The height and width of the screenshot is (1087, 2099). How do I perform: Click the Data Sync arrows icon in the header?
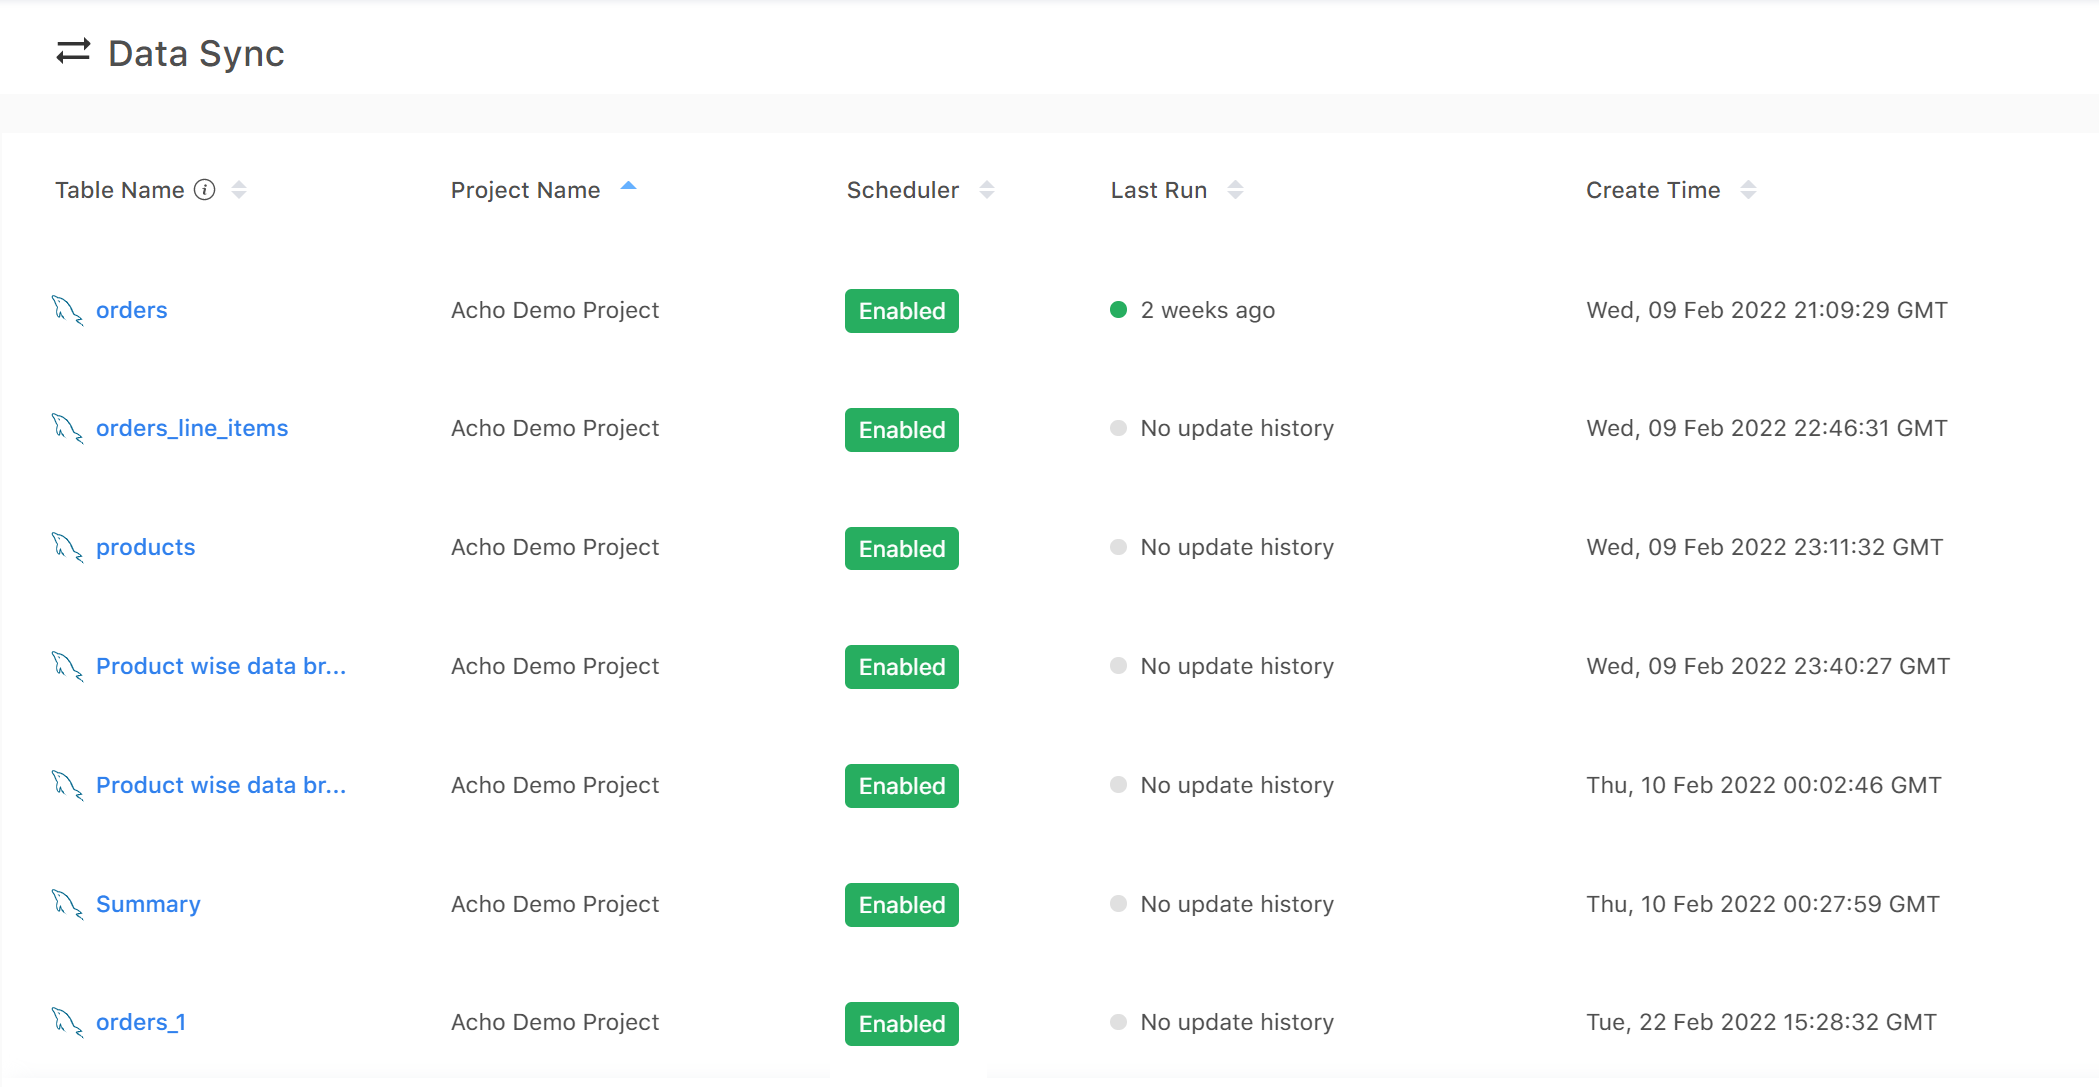click(71, 53)
